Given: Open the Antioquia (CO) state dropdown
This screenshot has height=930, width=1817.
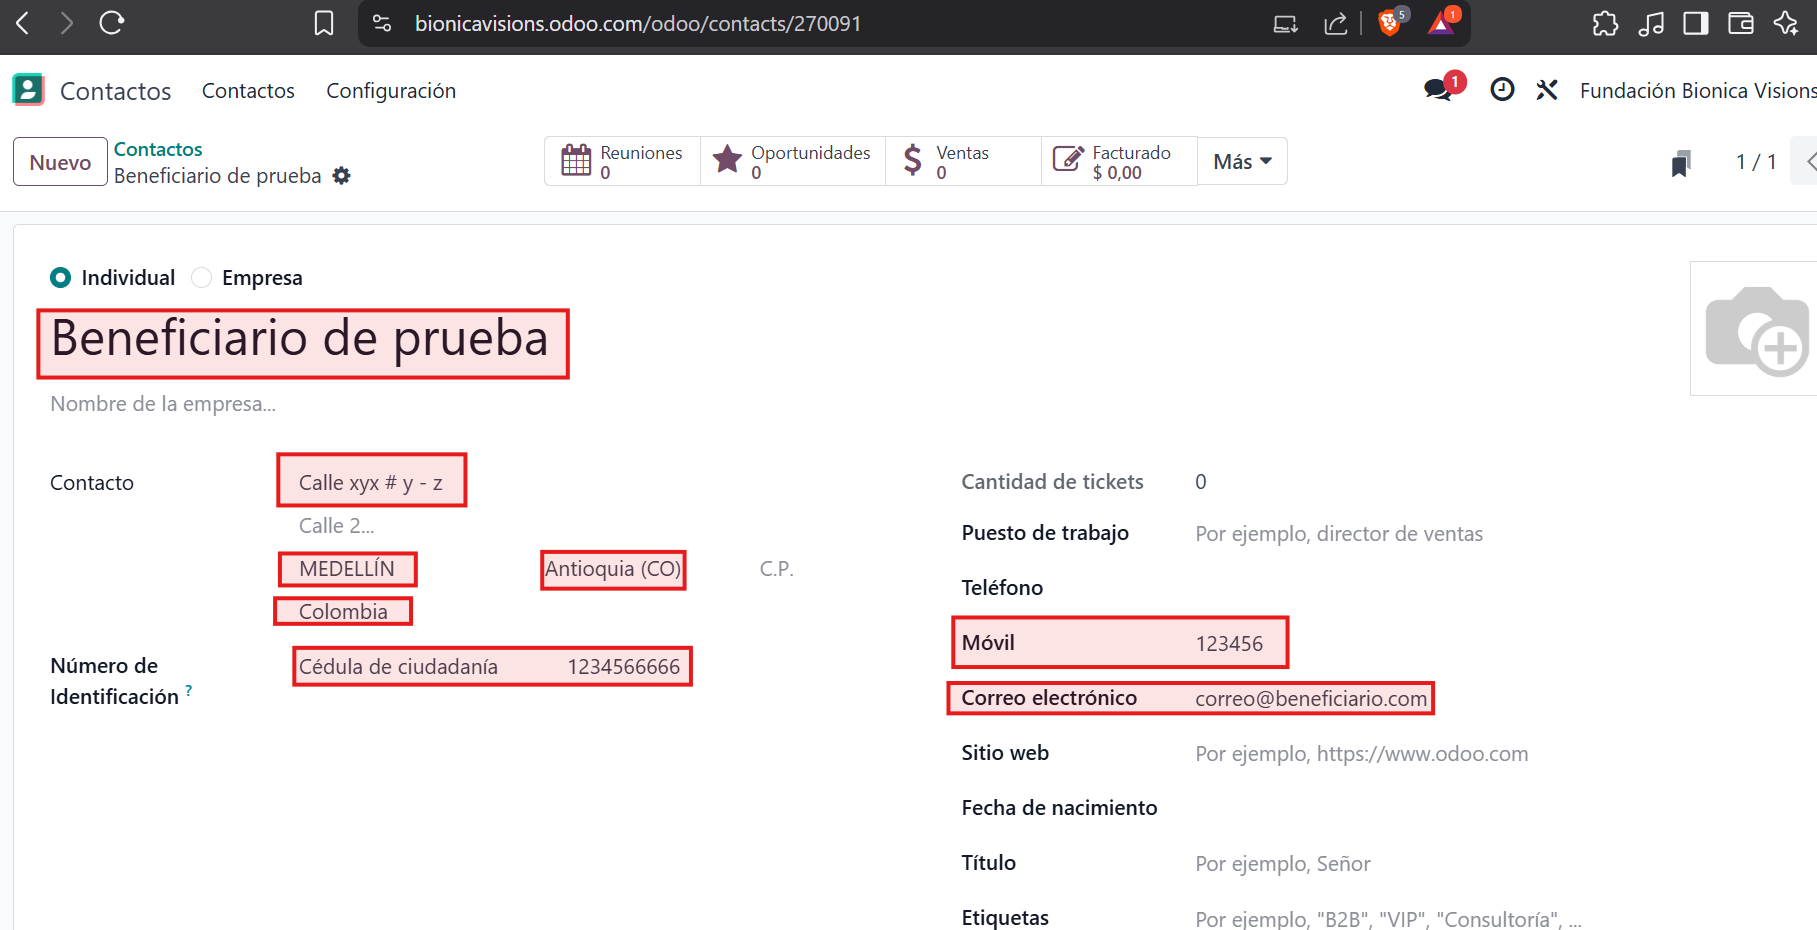Looking at the screenshot, I should click(613, 569).
